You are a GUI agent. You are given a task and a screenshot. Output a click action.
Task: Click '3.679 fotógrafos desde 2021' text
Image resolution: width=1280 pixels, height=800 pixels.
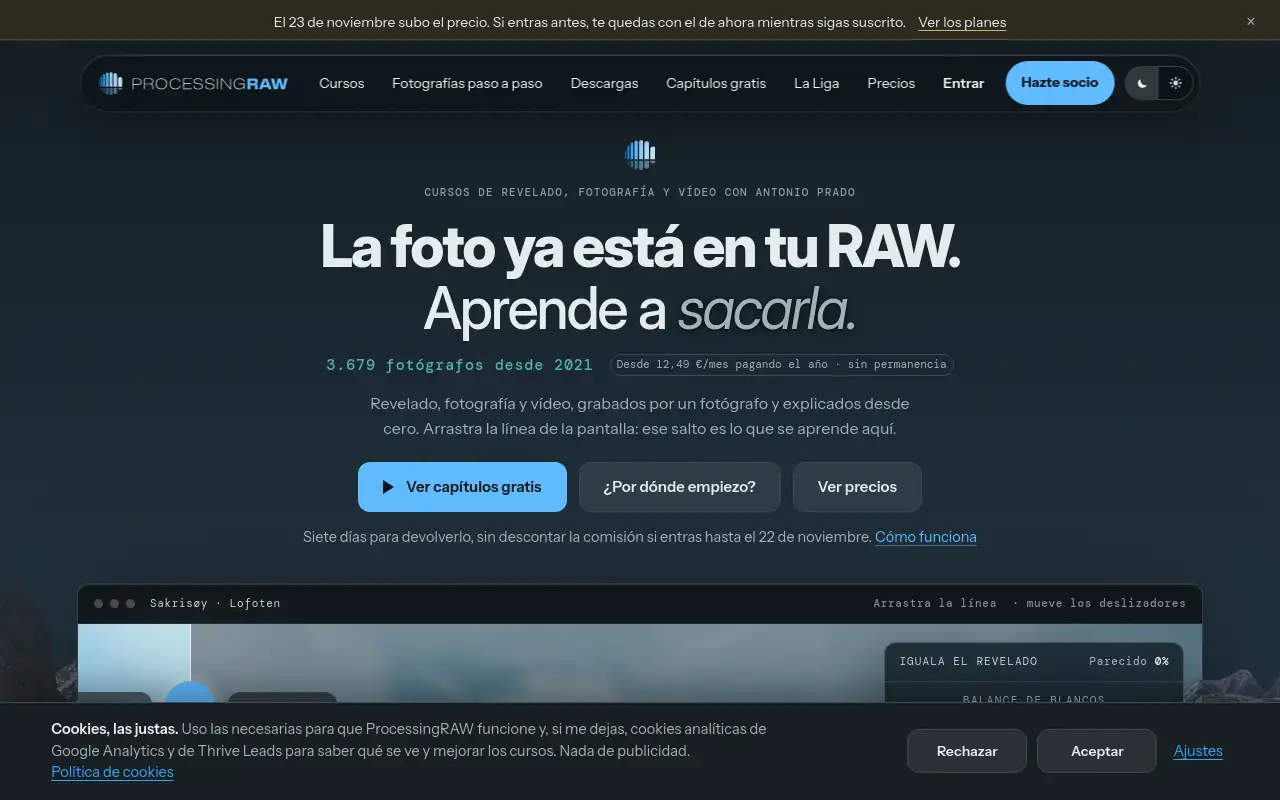[459, 365]
